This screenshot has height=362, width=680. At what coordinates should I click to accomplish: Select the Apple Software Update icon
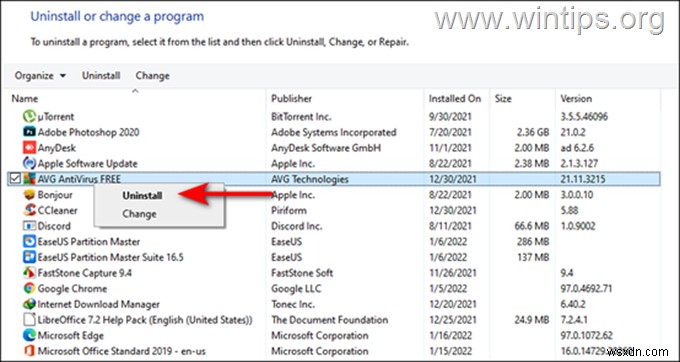tap(29, 163)
